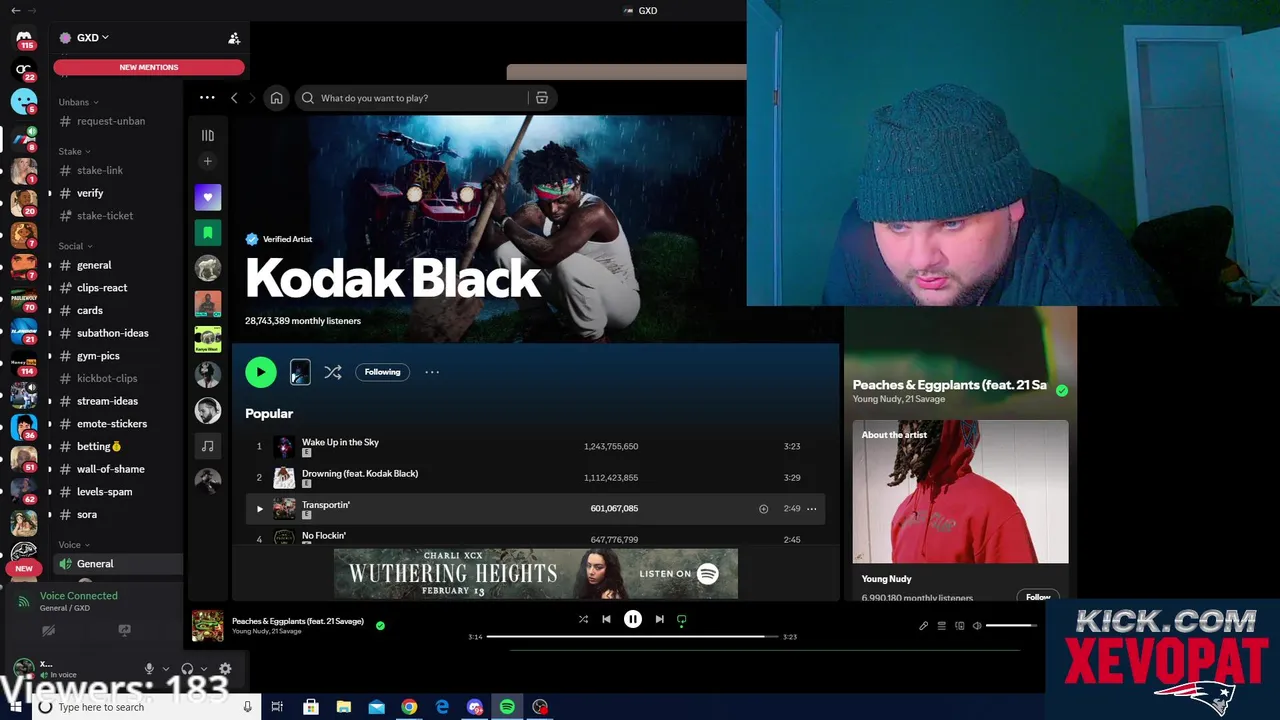Screen dimensions: 1280x720
Task: Click now playing album art thumbnail
Action: point(208,626)
